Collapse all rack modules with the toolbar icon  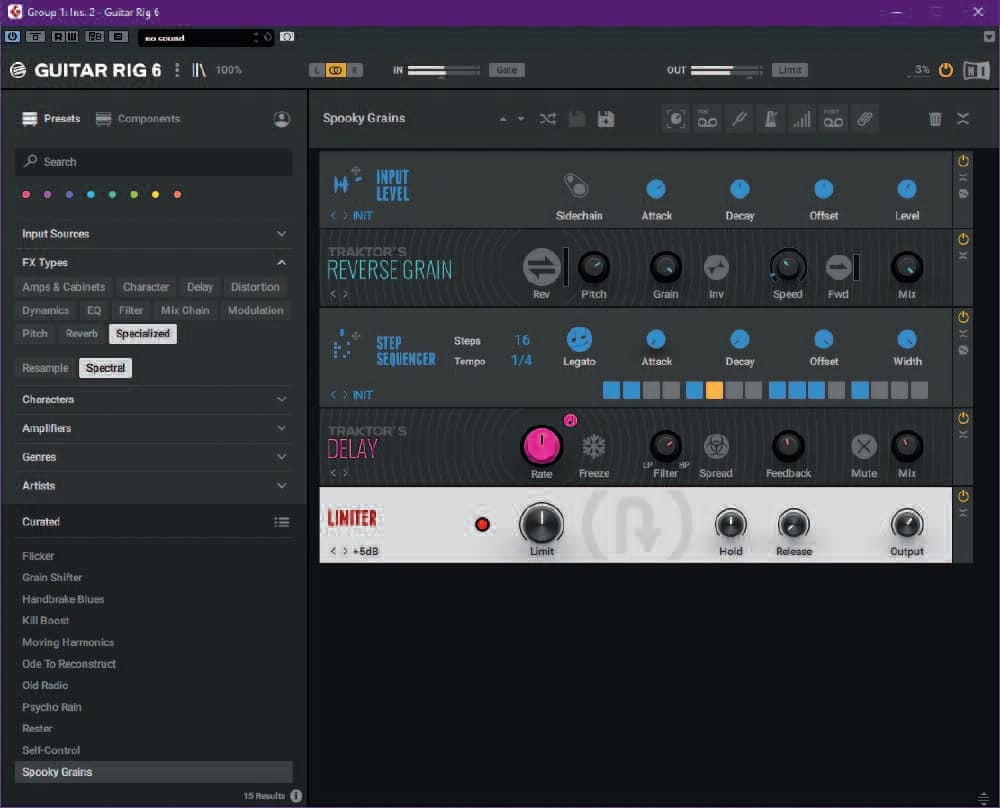[963, 119]
